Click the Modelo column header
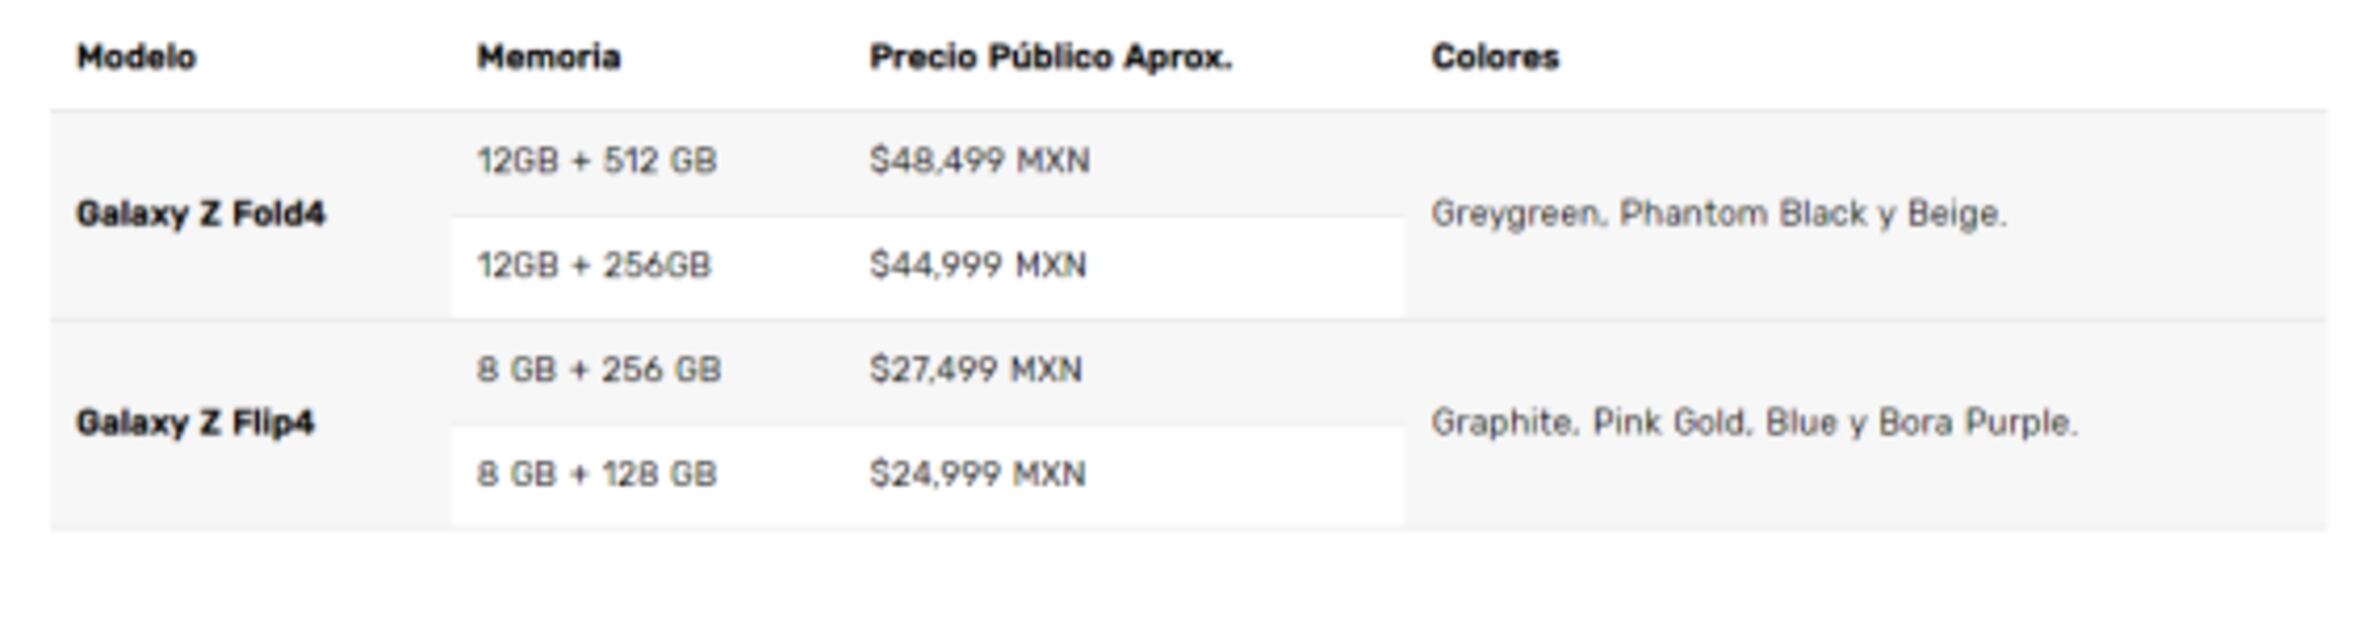The width and height of the screenshot is (2375, 620). pos(136,57)
